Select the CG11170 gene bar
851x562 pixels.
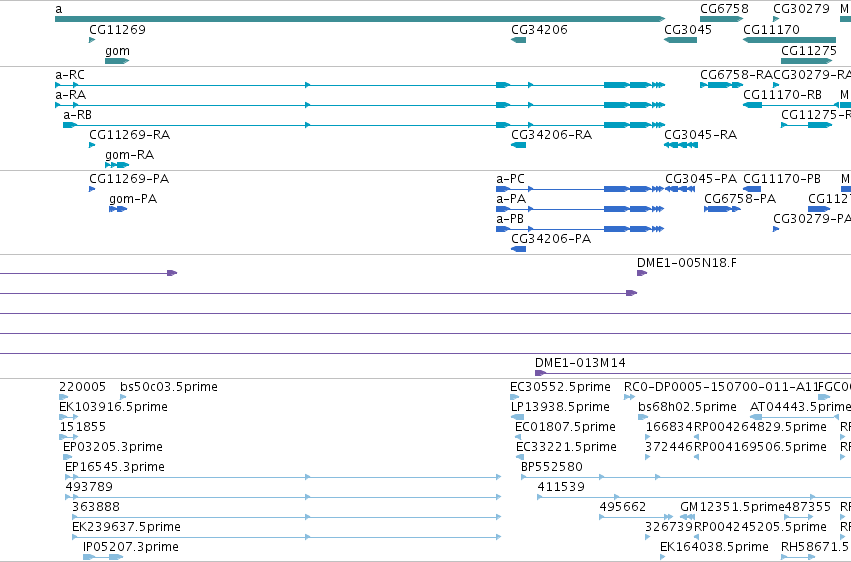789,40
